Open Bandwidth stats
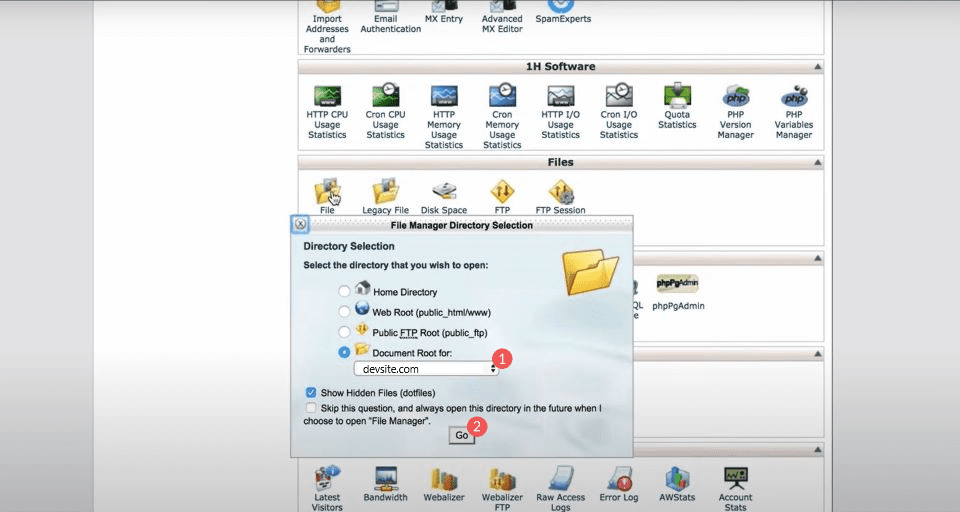 (385, 484)
